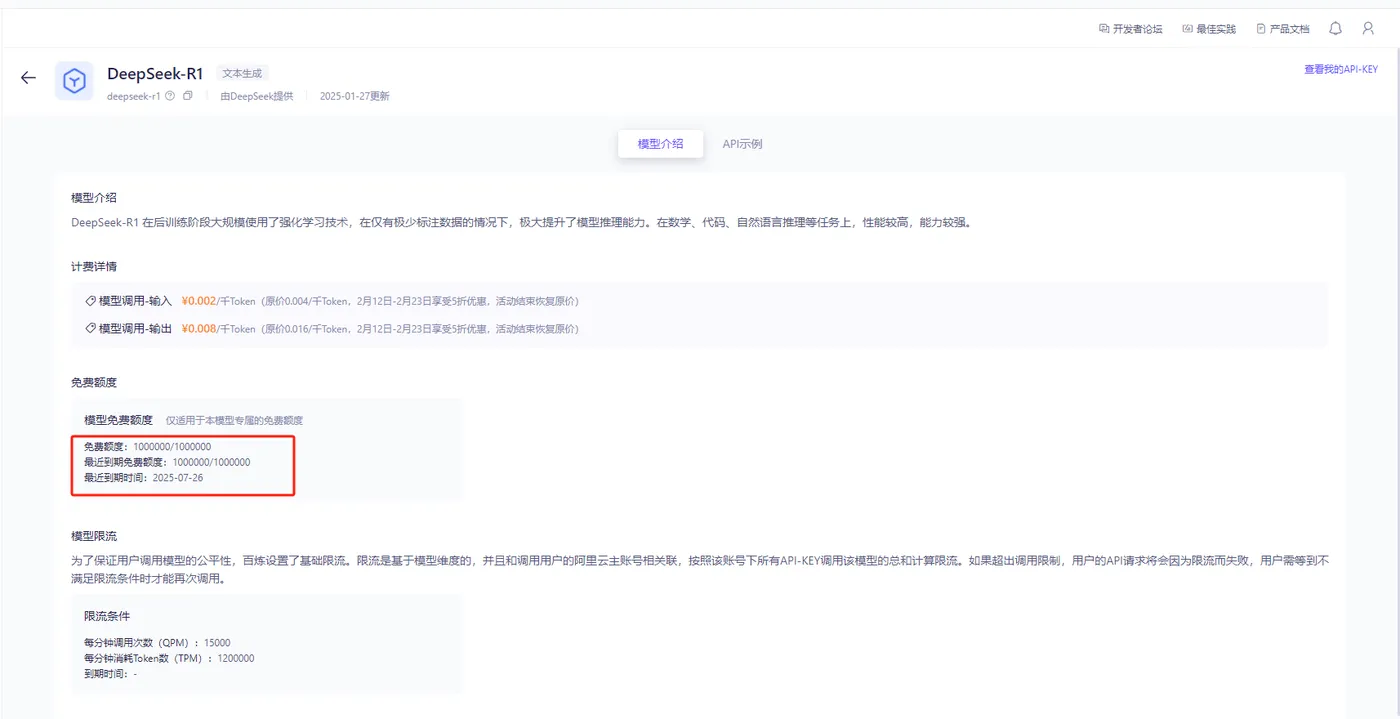Click 免费额度:1000000/1000000 line
The height and width of the screenshot is (719, 1400).
[x=147, y=446]
